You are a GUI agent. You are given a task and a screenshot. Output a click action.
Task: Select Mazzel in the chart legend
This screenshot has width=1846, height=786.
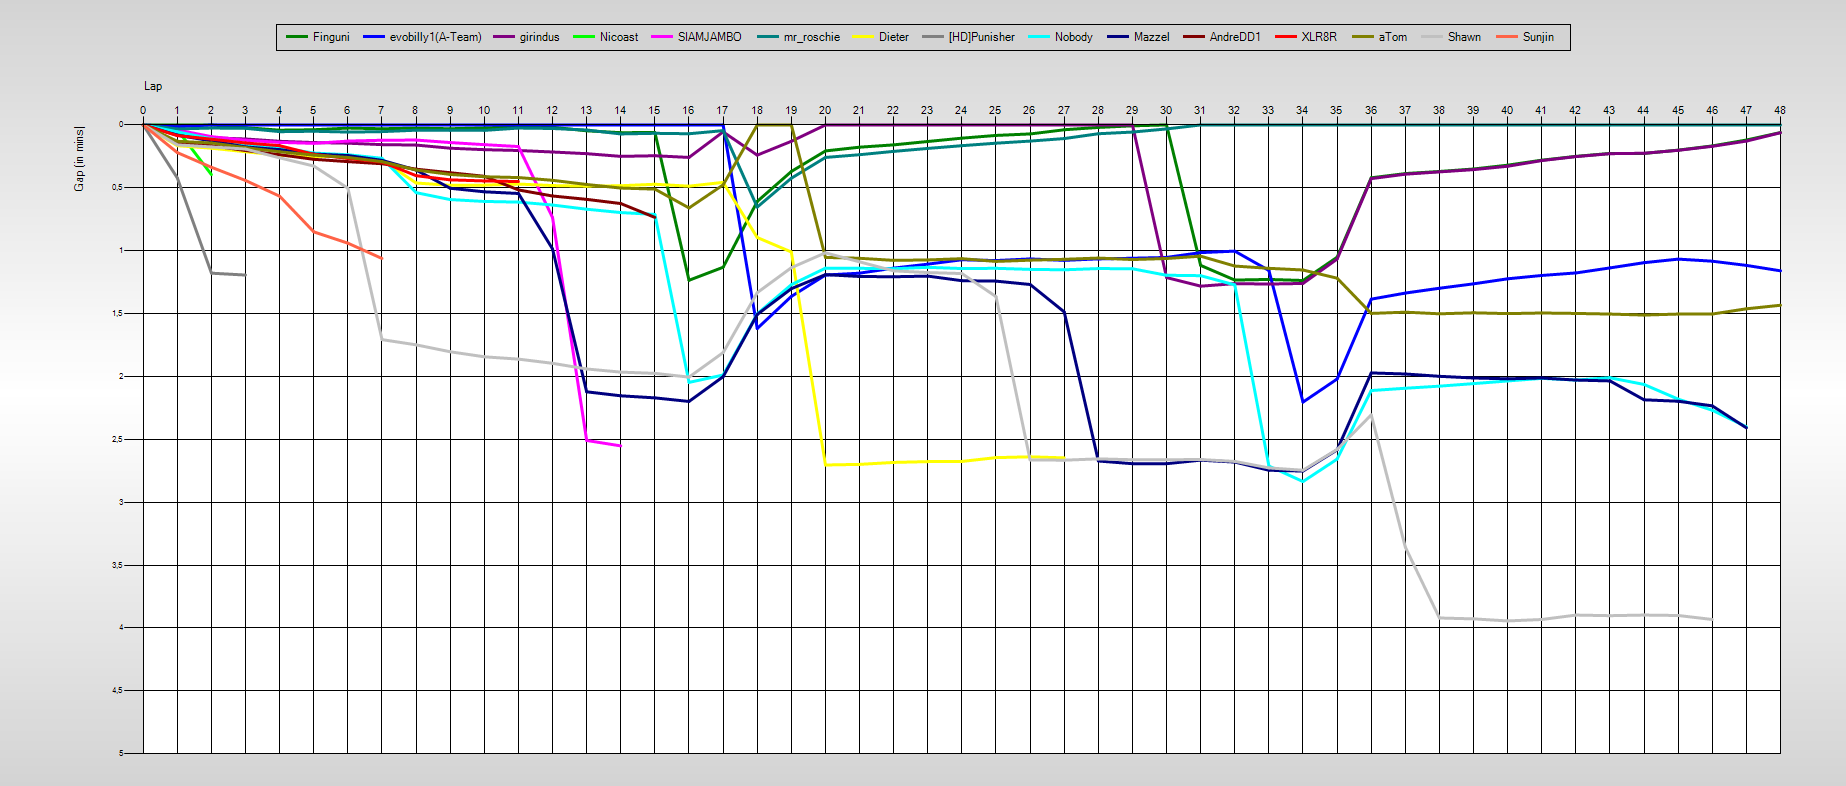pos(1151,37)
